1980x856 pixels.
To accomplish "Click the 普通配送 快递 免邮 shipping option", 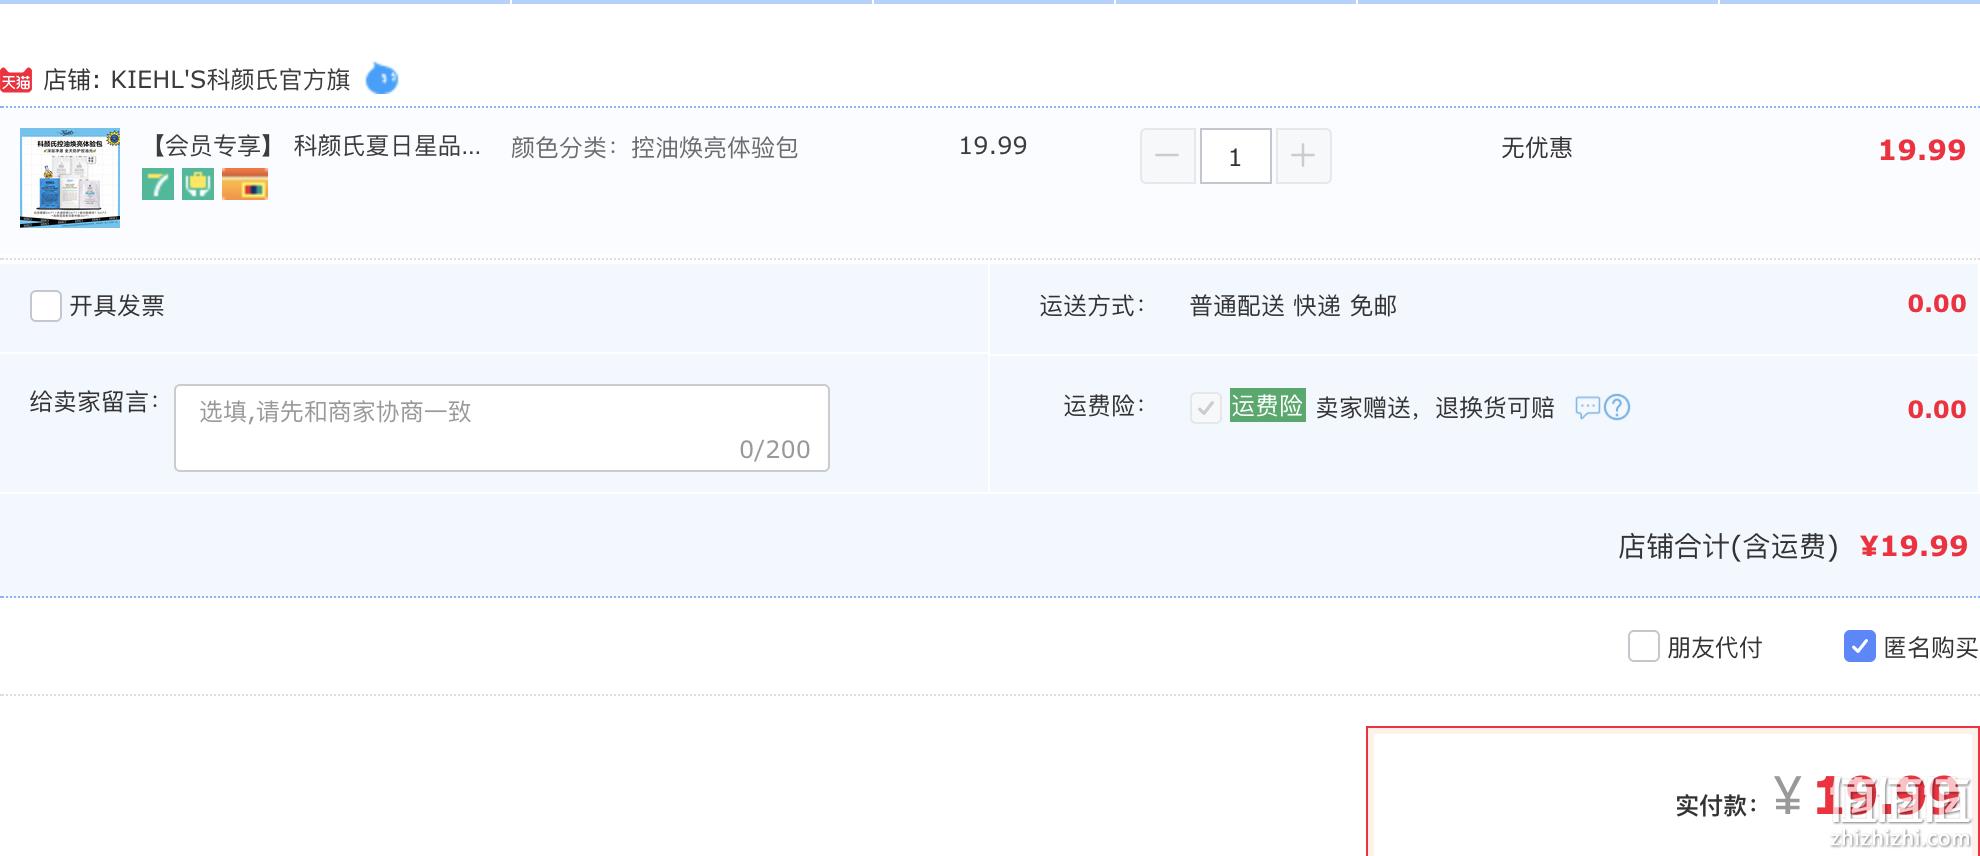I will point(1293,306).
